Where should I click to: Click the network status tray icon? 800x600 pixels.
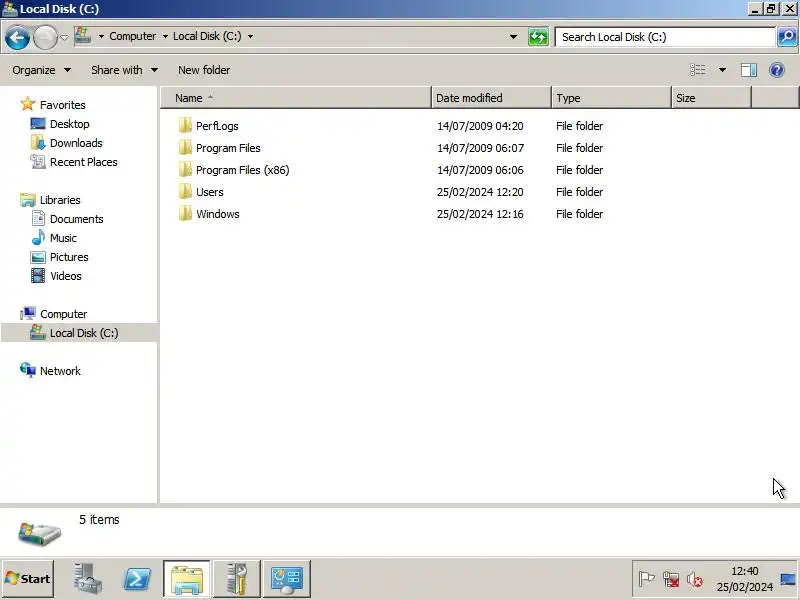(x=670, y=579)
